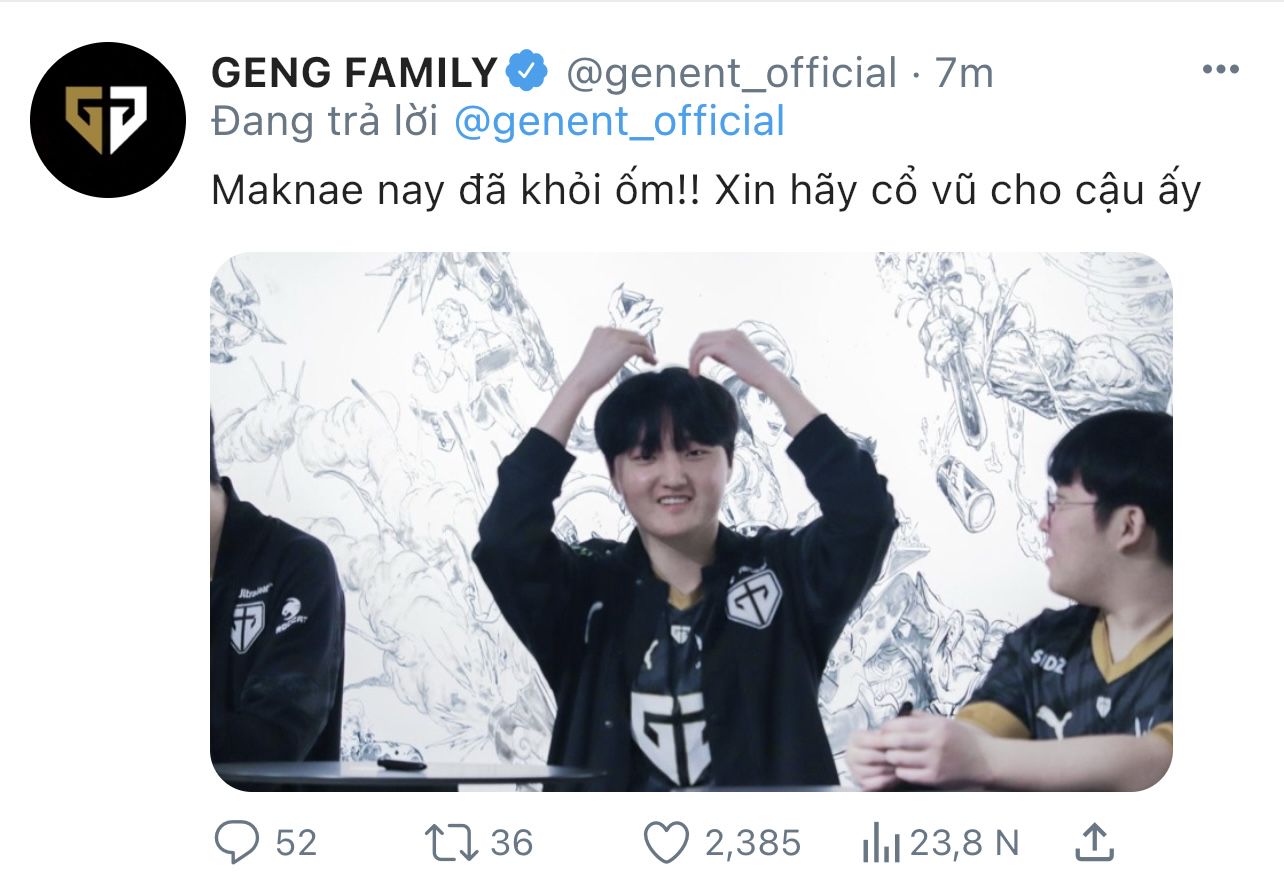Open the blue @genent_official reply-to mention
This screenshot has height=884, width=1284.
click(x=619, y=122)
